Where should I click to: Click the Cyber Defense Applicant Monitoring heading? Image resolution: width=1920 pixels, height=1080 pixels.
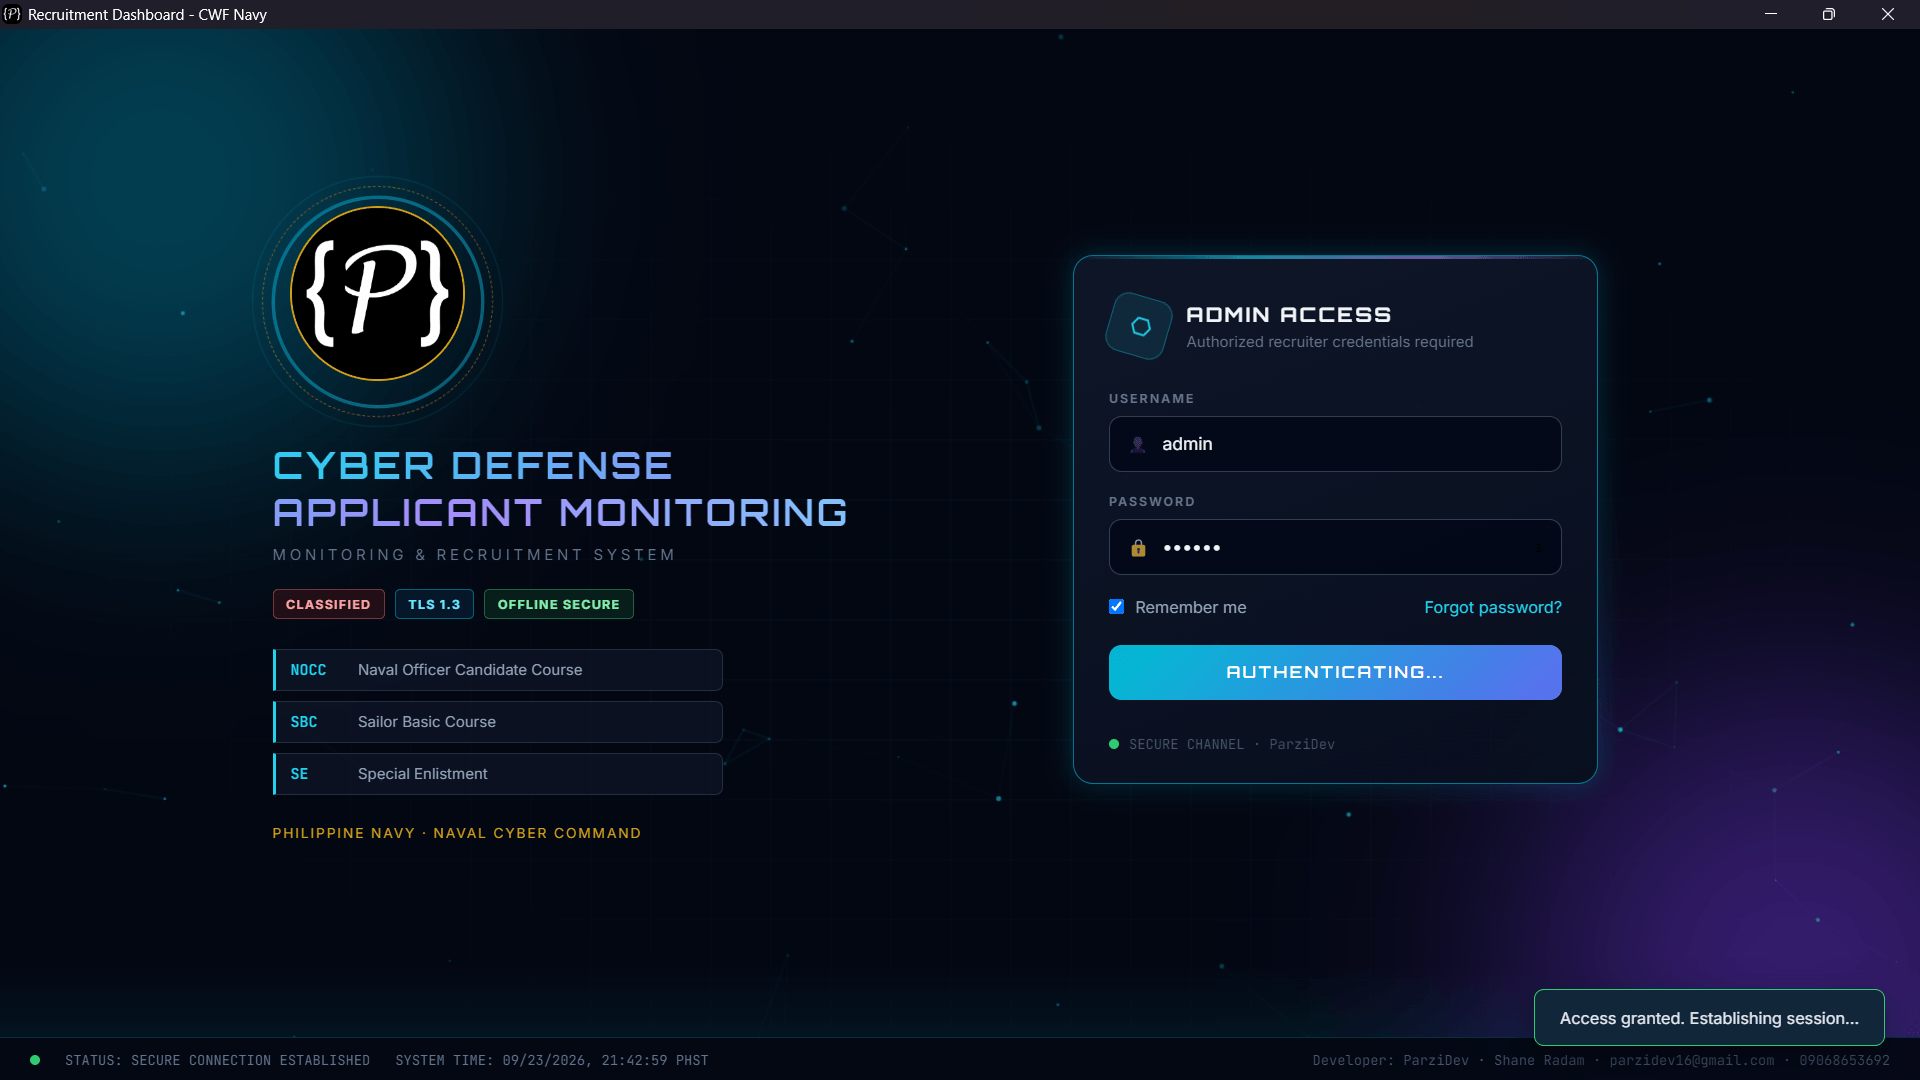pos(560,489)
